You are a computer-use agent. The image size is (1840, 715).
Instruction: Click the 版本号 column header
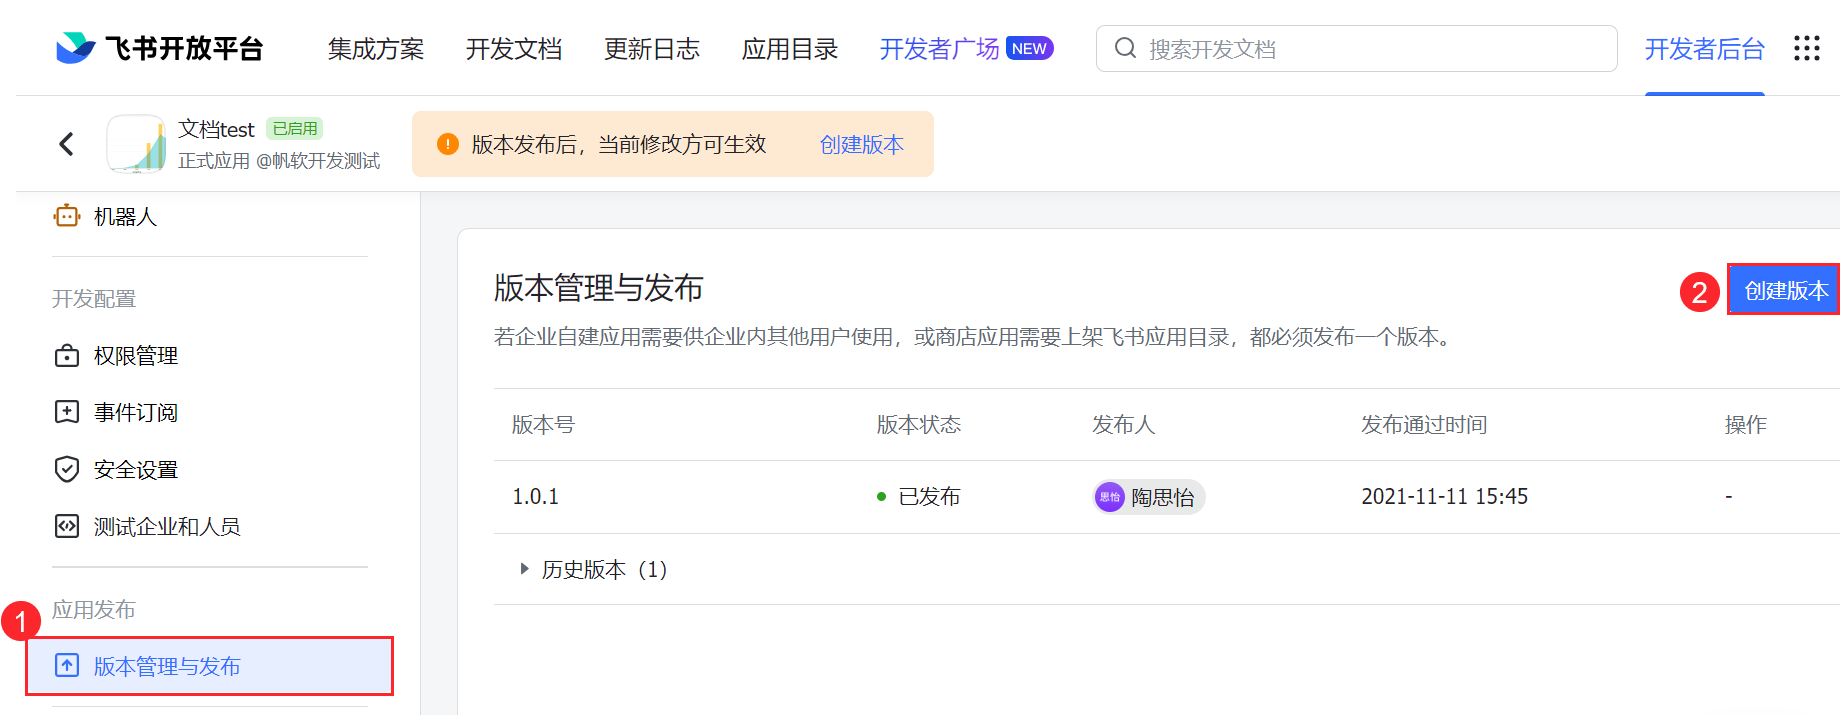click(544, 425)
